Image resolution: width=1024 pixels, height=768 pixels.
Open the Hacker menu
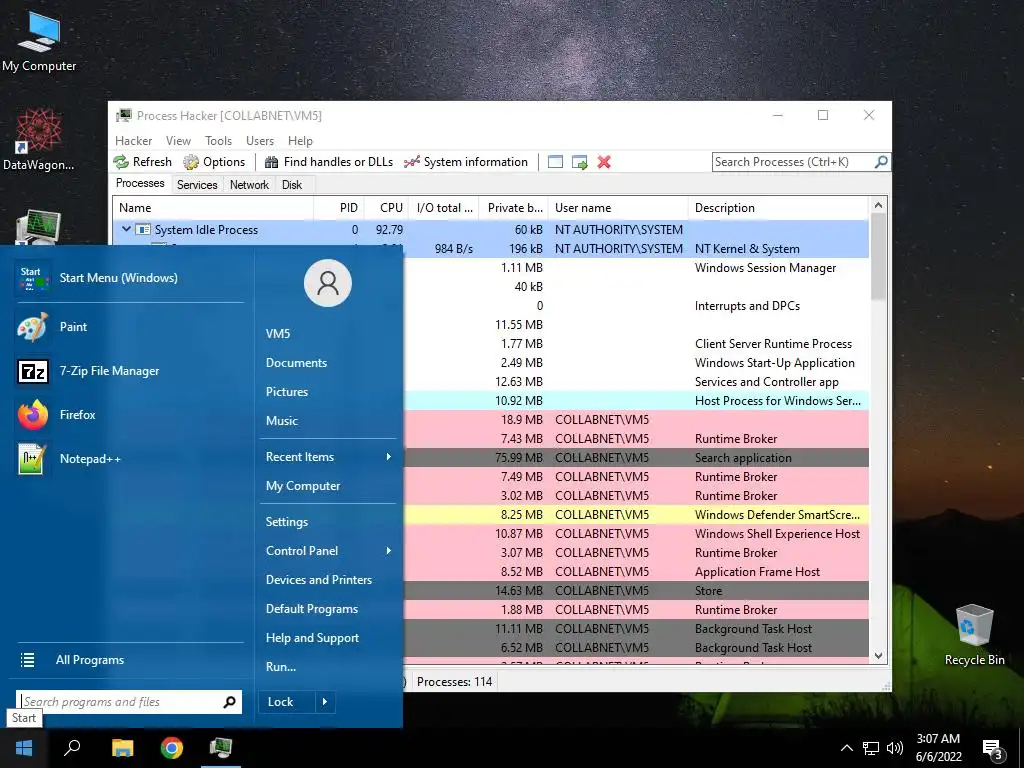click(x=133, y=140)
